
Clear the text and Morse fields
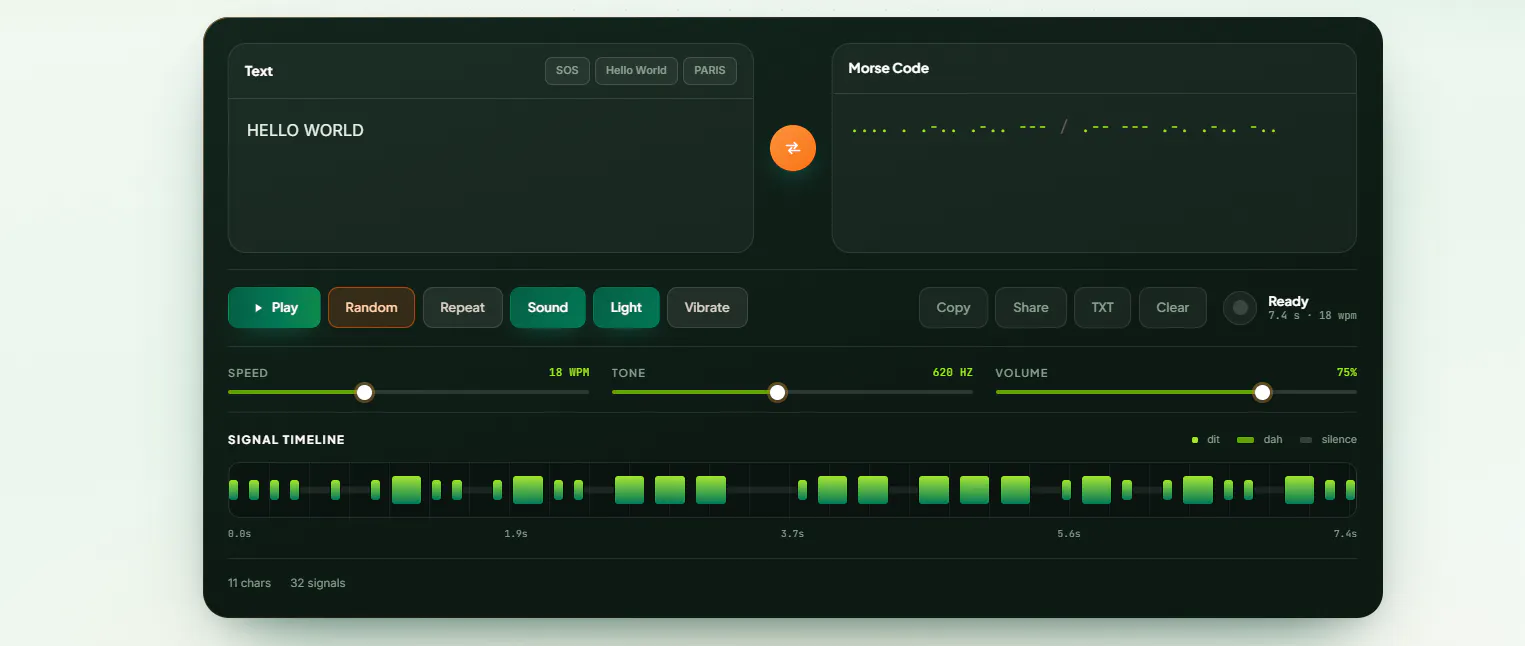pyautogui.click(x=1173, y=308)
